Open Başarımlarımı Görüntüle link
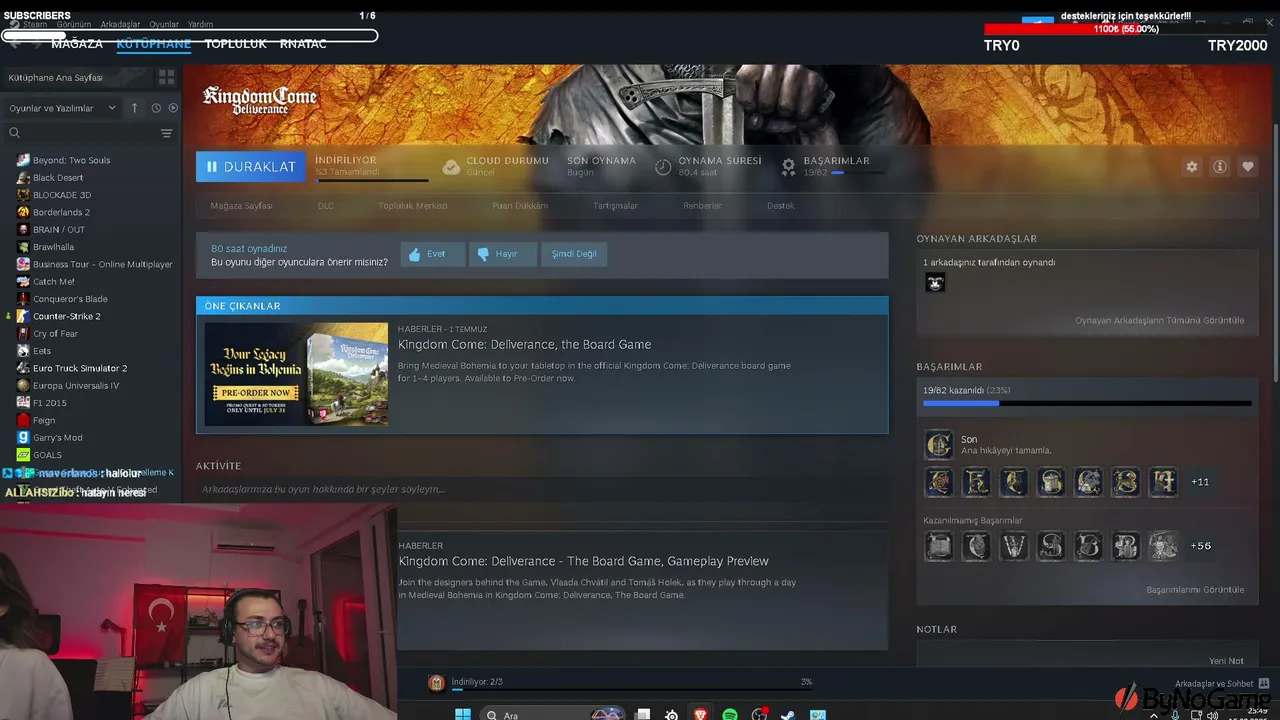 [1195, 590]
